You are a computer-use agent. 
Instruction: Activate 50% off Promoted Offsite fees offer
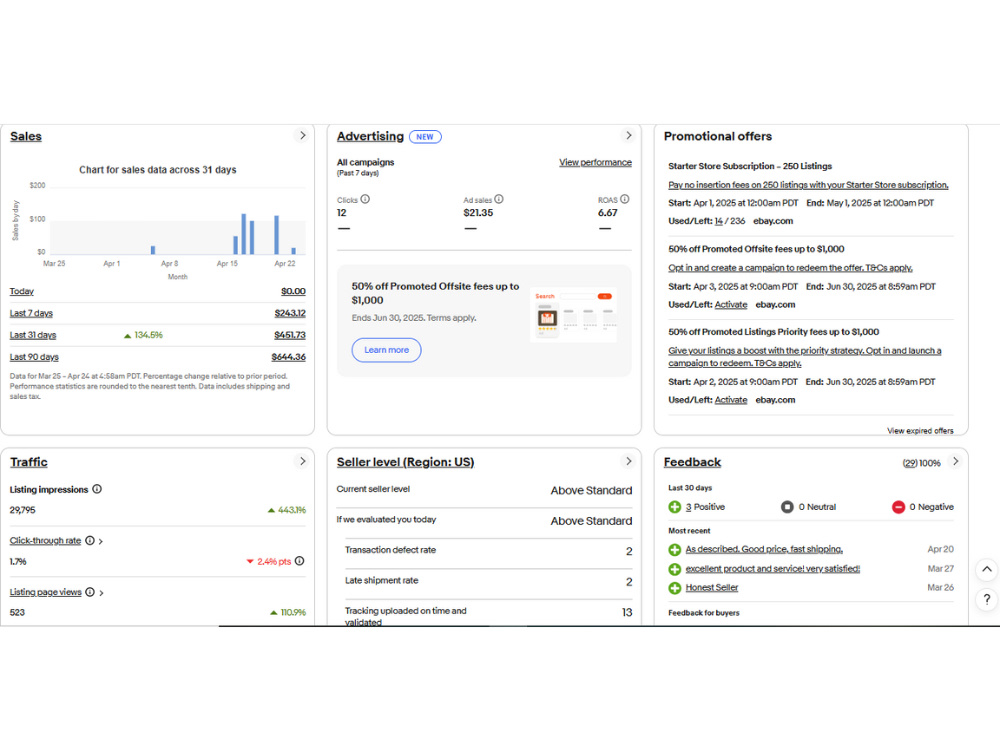click(x=731, y=305)
